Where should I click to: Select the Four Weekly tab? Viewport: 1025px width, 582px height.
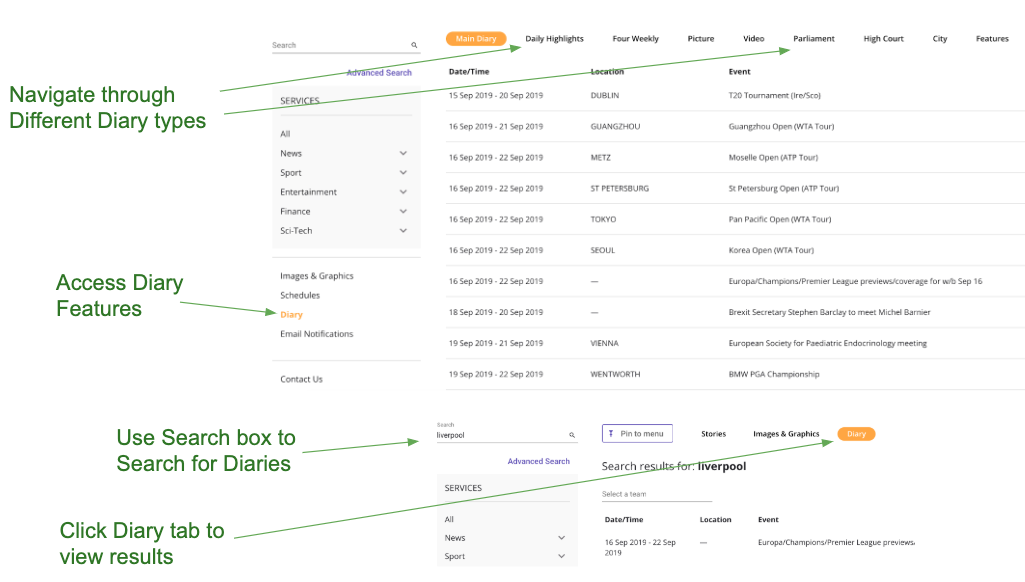click(635, 39)
